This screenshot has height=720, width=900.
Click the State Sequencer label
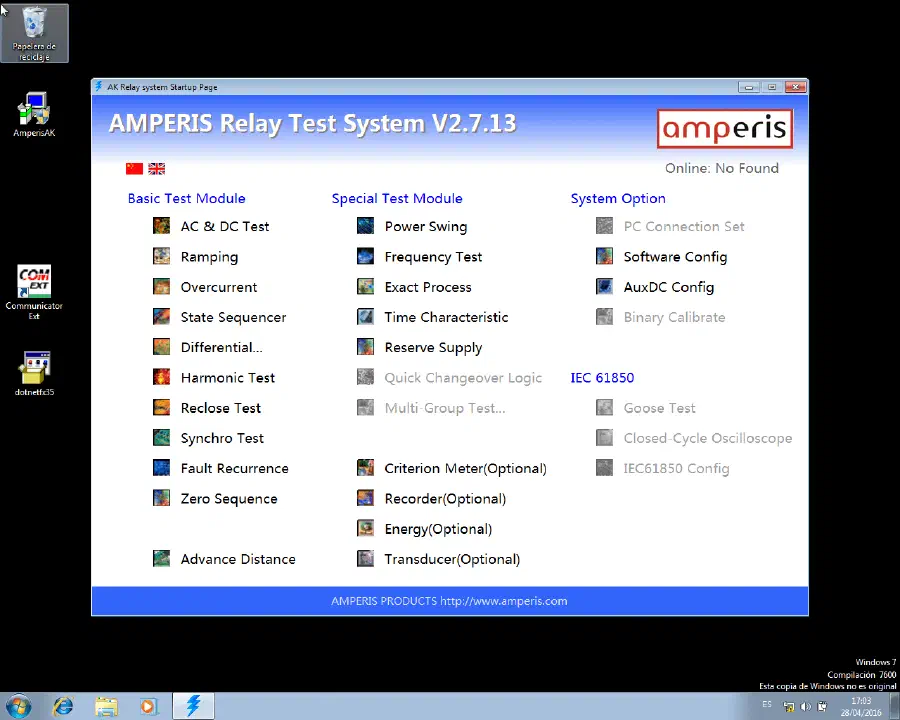click(233, 318)
